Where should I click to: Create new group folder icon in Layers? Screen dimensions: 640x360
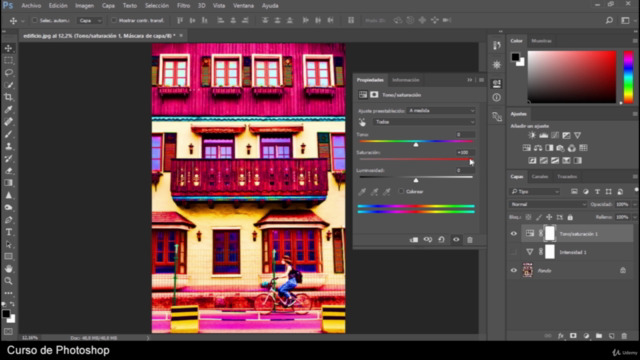[599, 336]
